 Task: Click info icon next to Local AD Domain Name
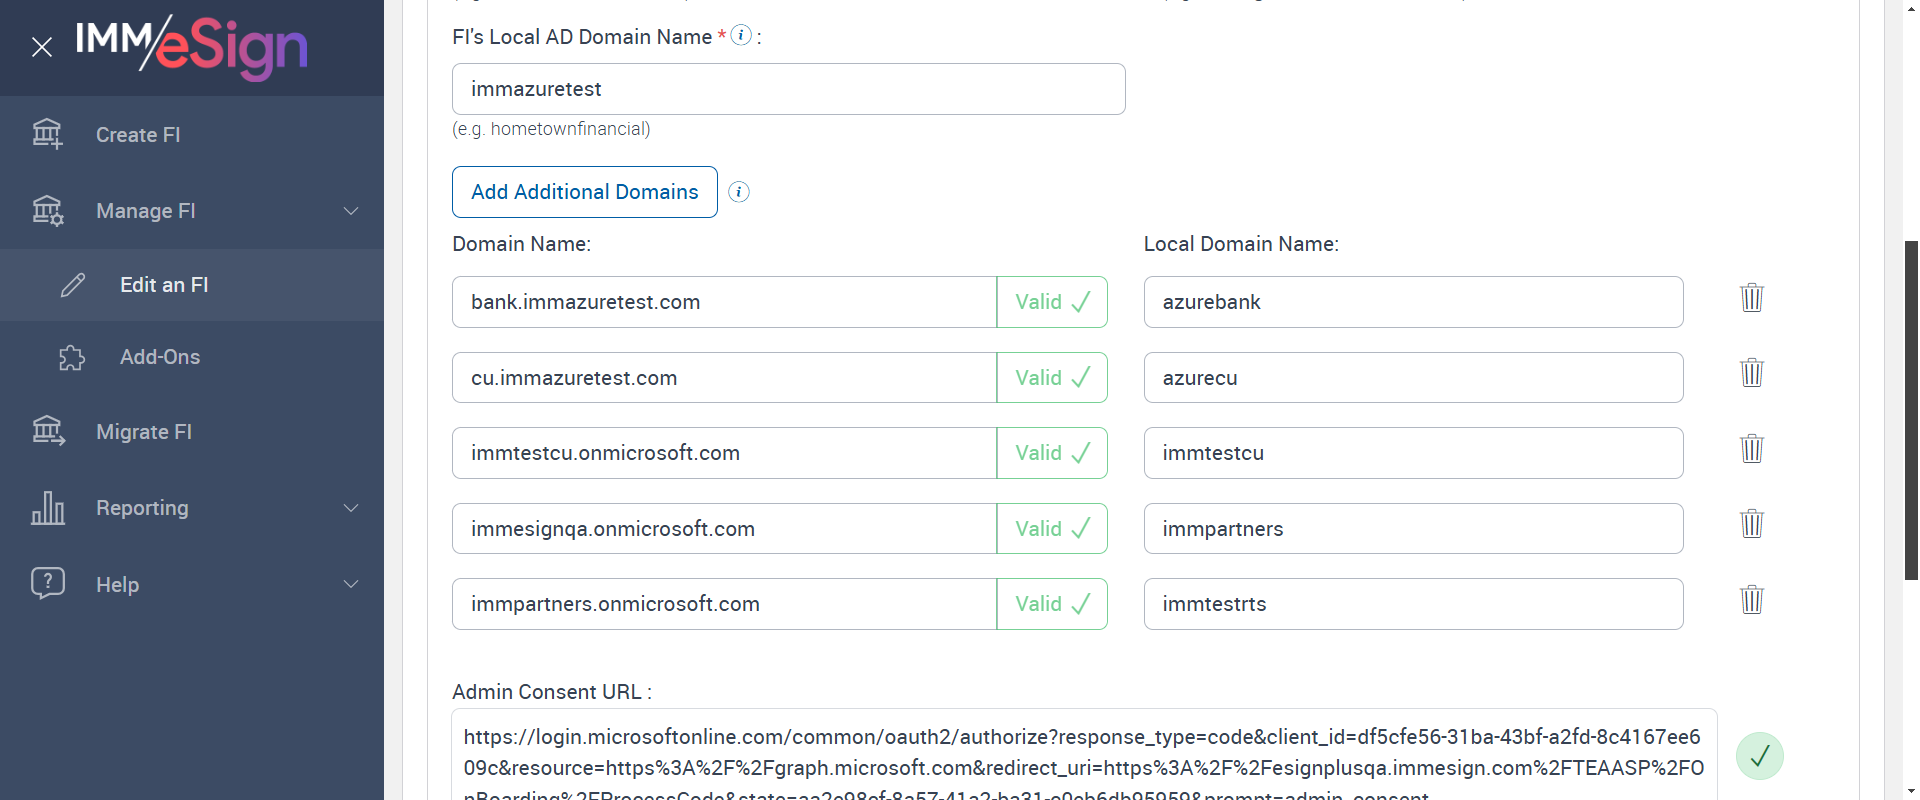[741, 36]
